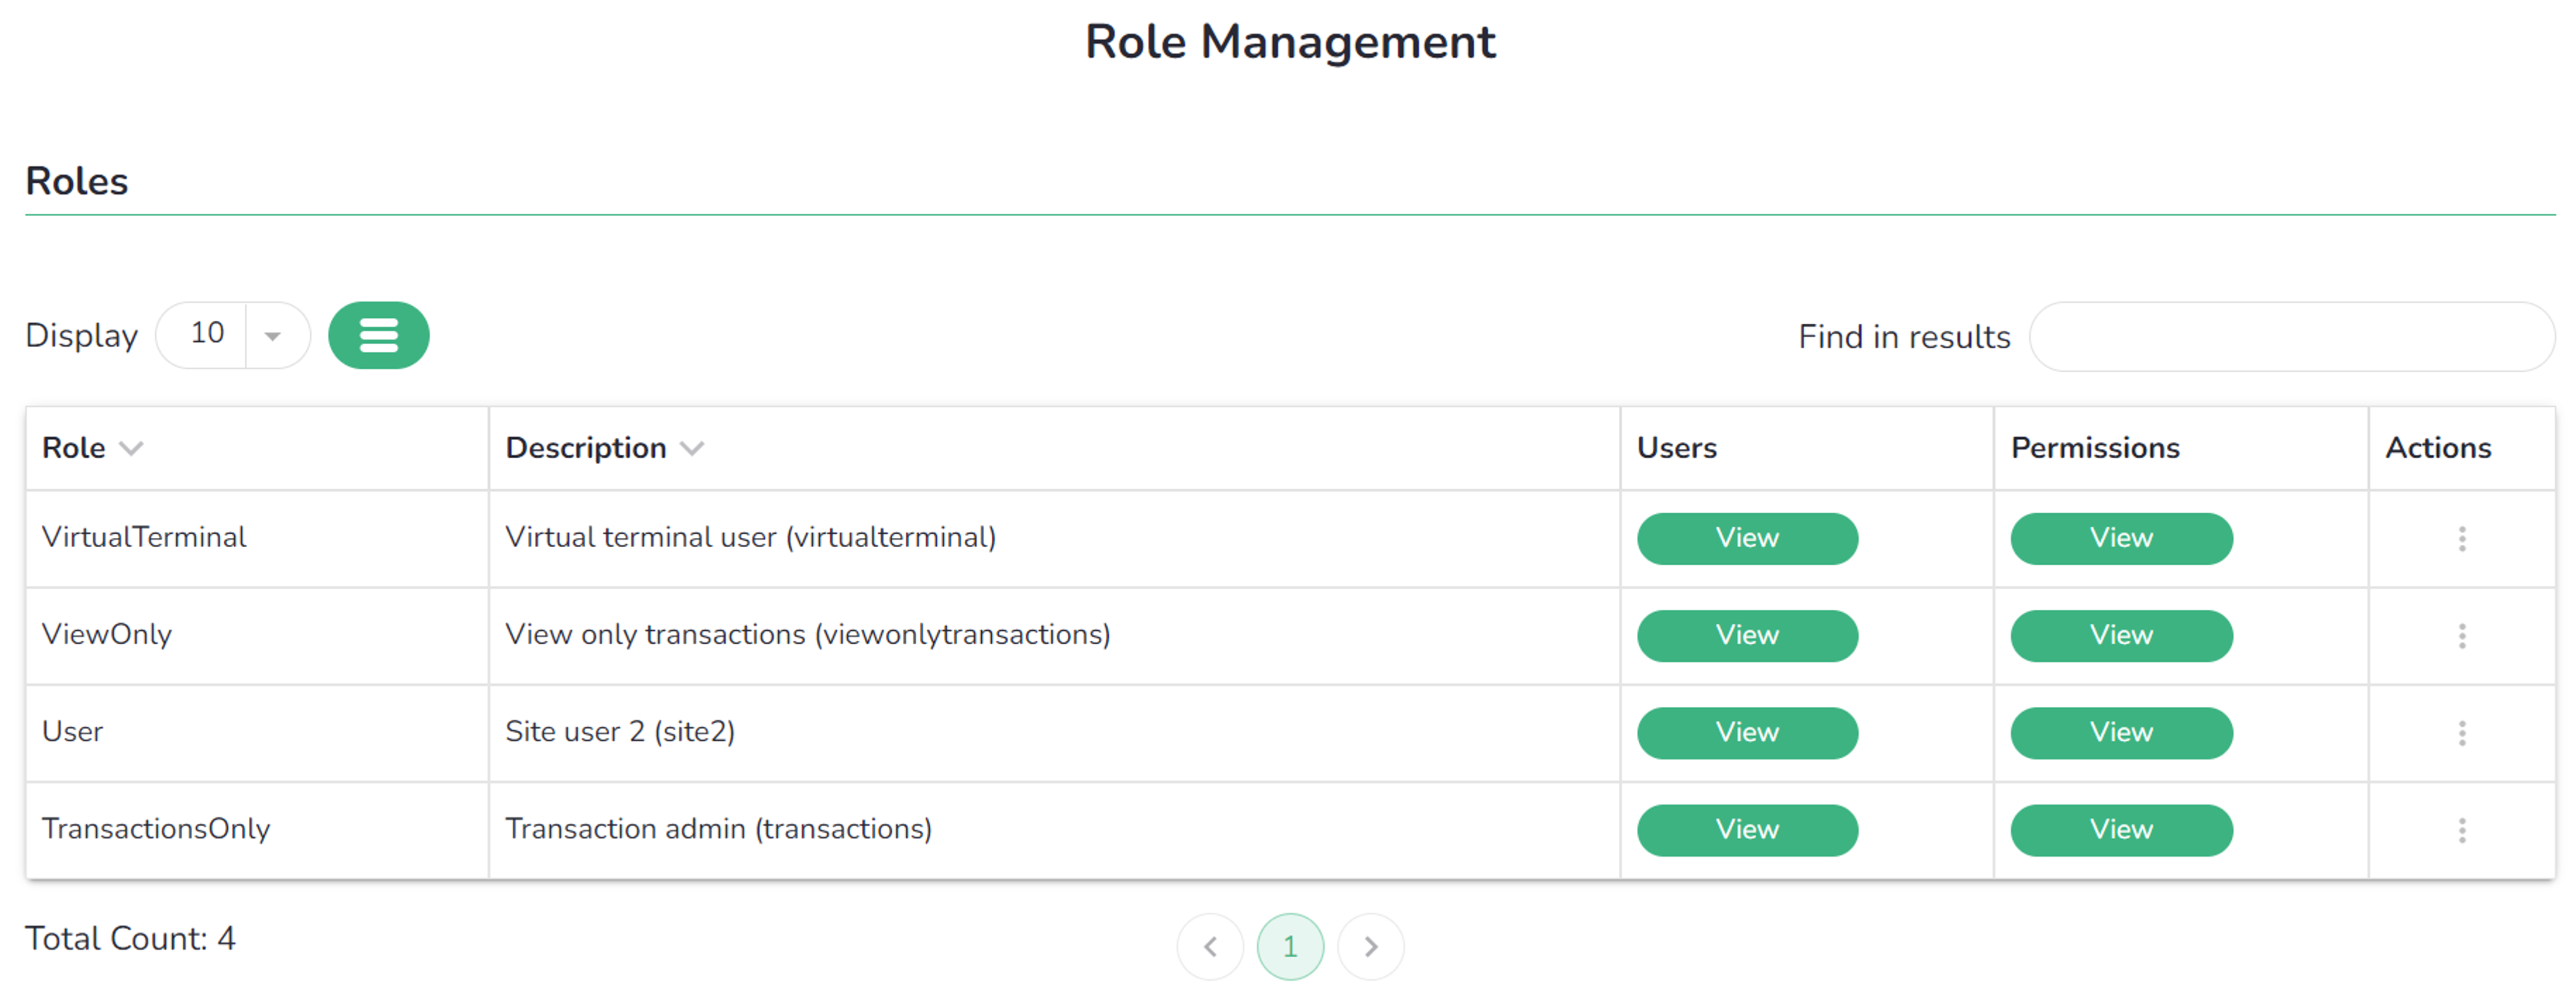This screenshot has width=2576, height=1006.
Task: Go to previous page arrow
Action: 1210,946
